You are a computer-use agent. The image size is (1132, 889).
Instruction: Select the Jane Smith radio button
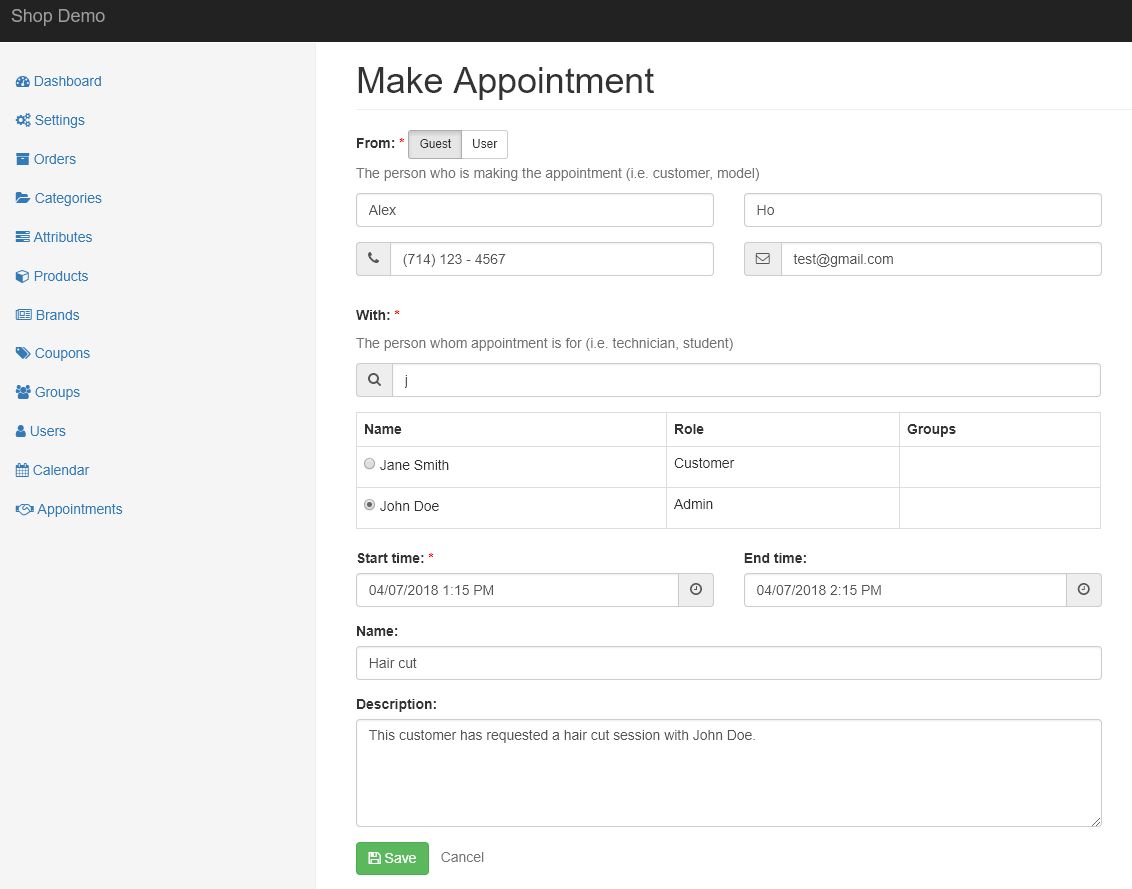(370, 464)
